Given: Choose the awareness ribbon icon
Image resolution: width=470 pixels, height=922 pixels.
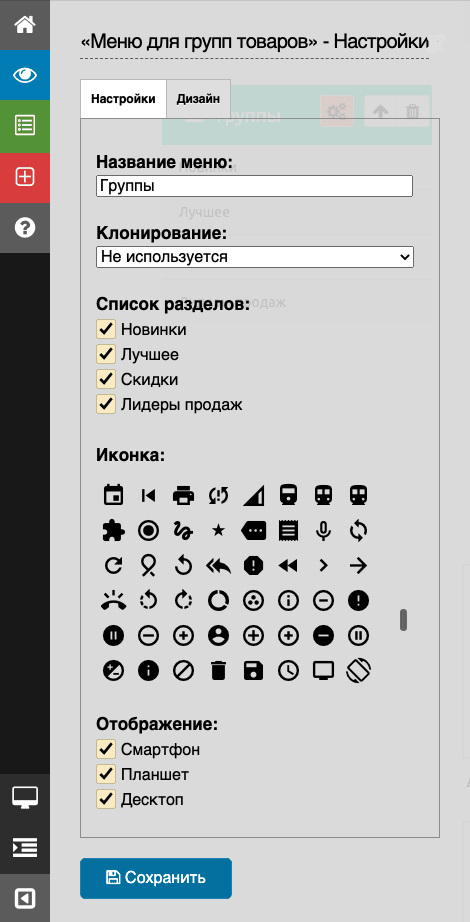Looking at the screenshot, I should pos(148,566).
